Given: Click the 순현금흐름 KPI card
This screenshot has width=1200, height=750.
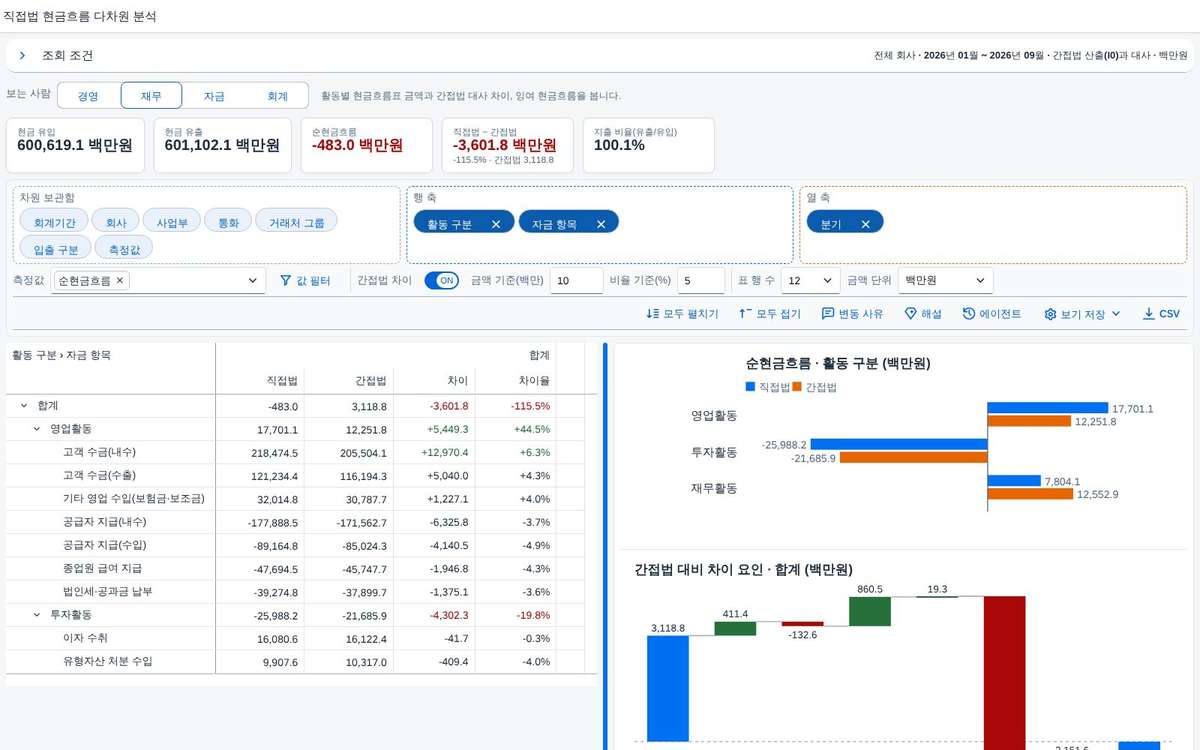Looking at the screenshot, I should pos(366,145).
